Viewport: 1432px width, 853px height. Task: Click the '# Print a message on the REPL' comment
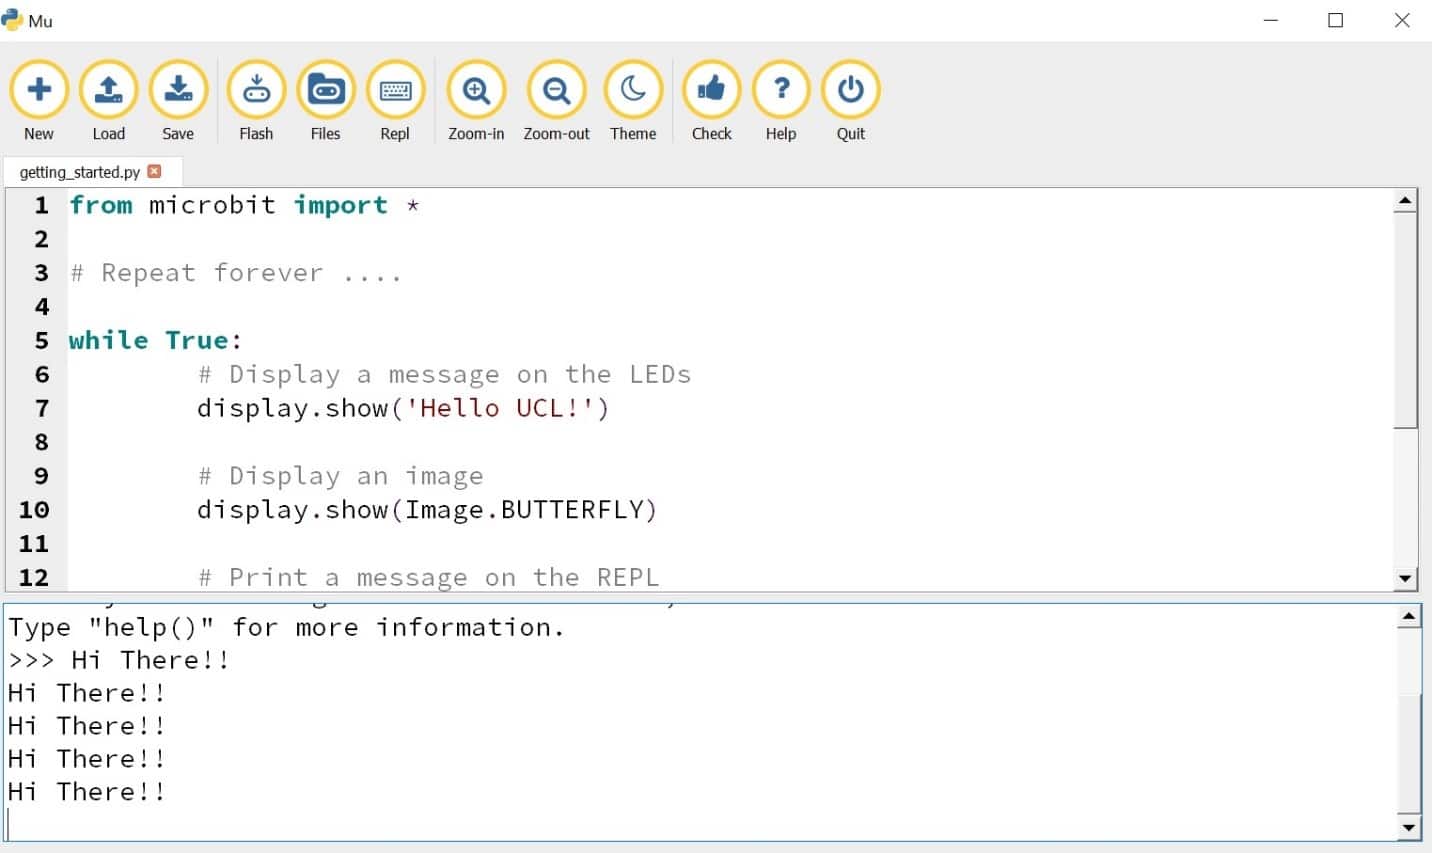pos(428,577)
